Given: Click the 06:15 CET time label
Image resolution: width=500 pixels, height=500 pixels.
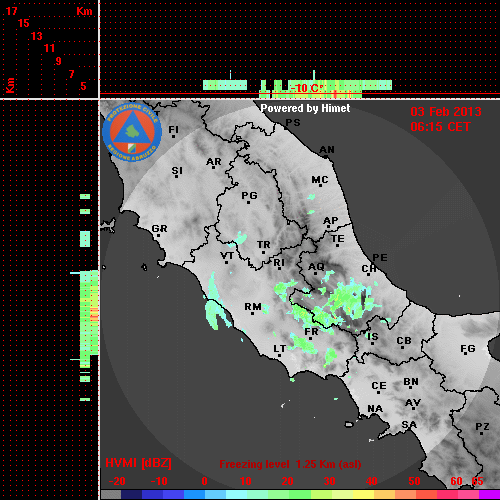Looking at the screenshot, I should pos(440,127).
